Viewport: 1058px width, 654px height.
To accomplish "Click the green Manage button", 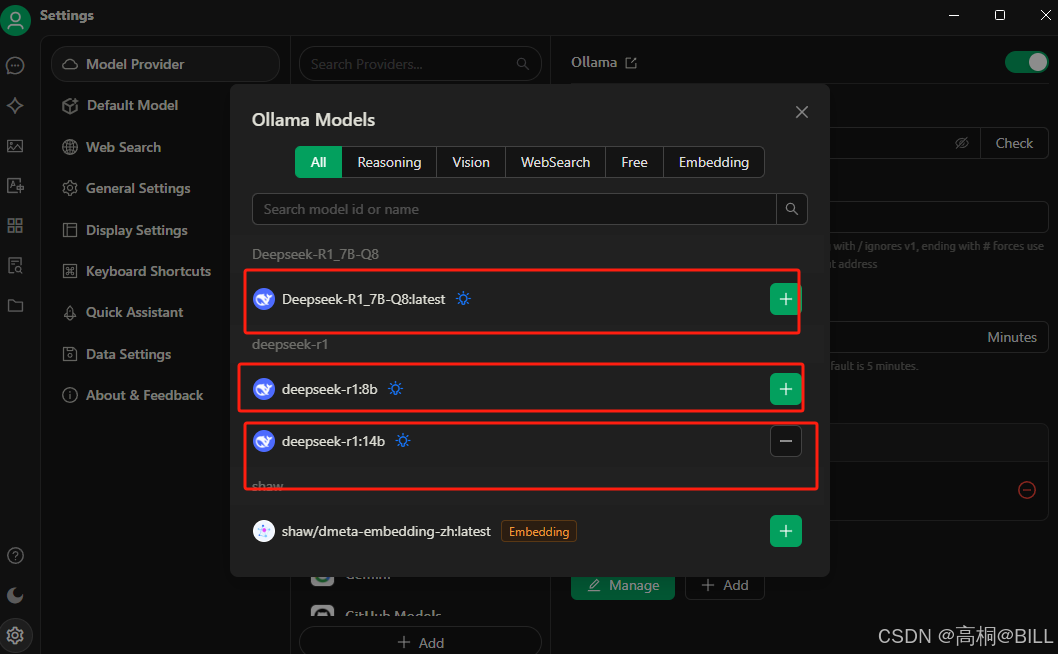I will tap(623, 586).
